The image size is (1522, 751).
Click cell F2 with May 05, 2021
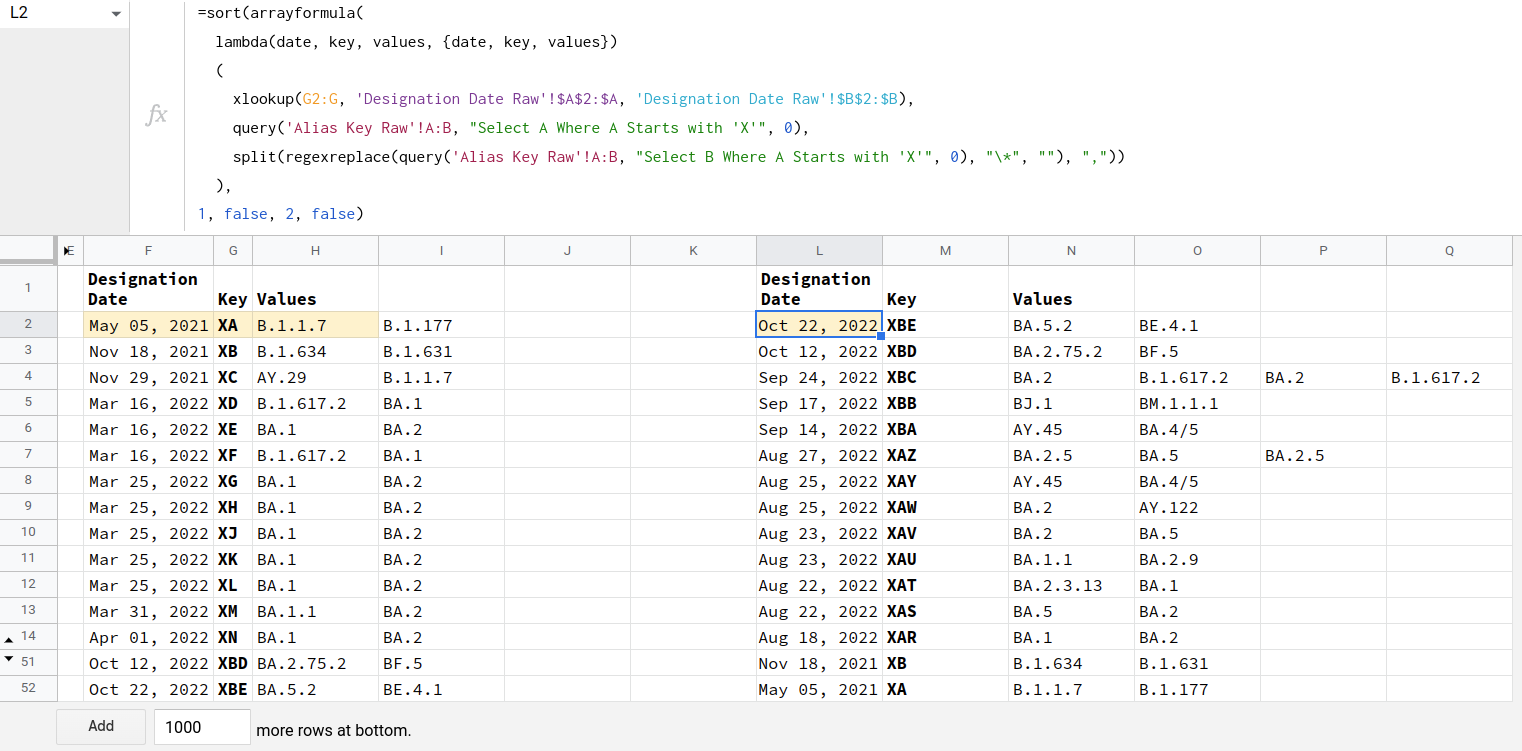149,325
